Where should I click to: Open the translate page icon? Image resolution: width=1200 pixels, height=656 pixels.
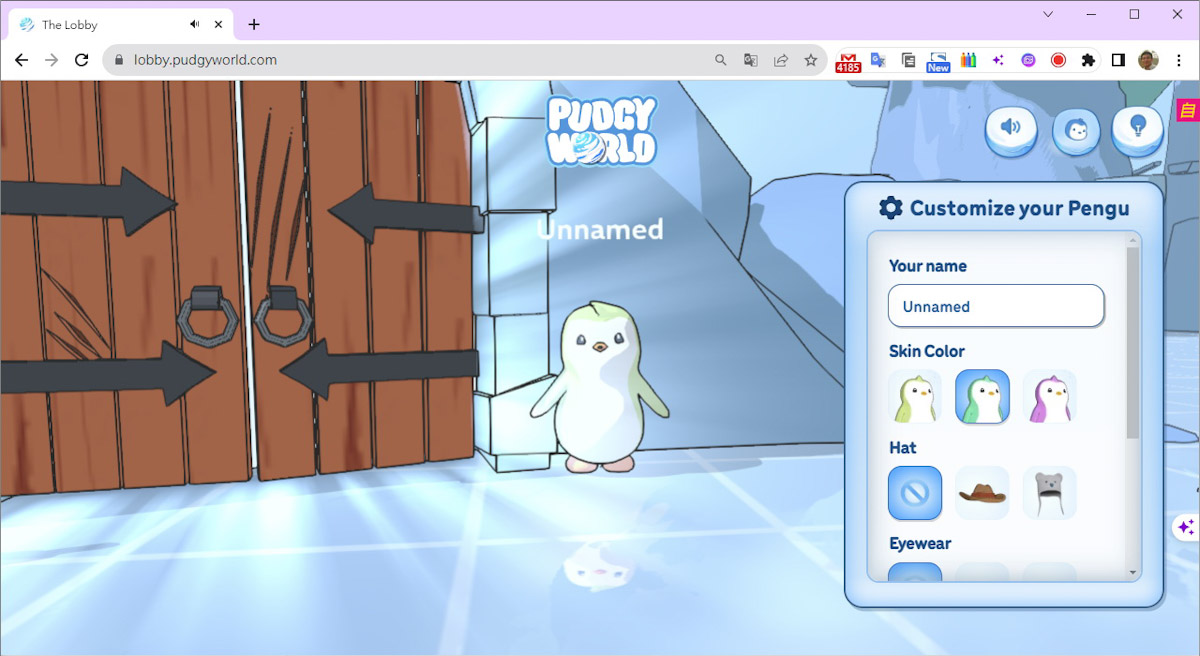pos(750,60)
